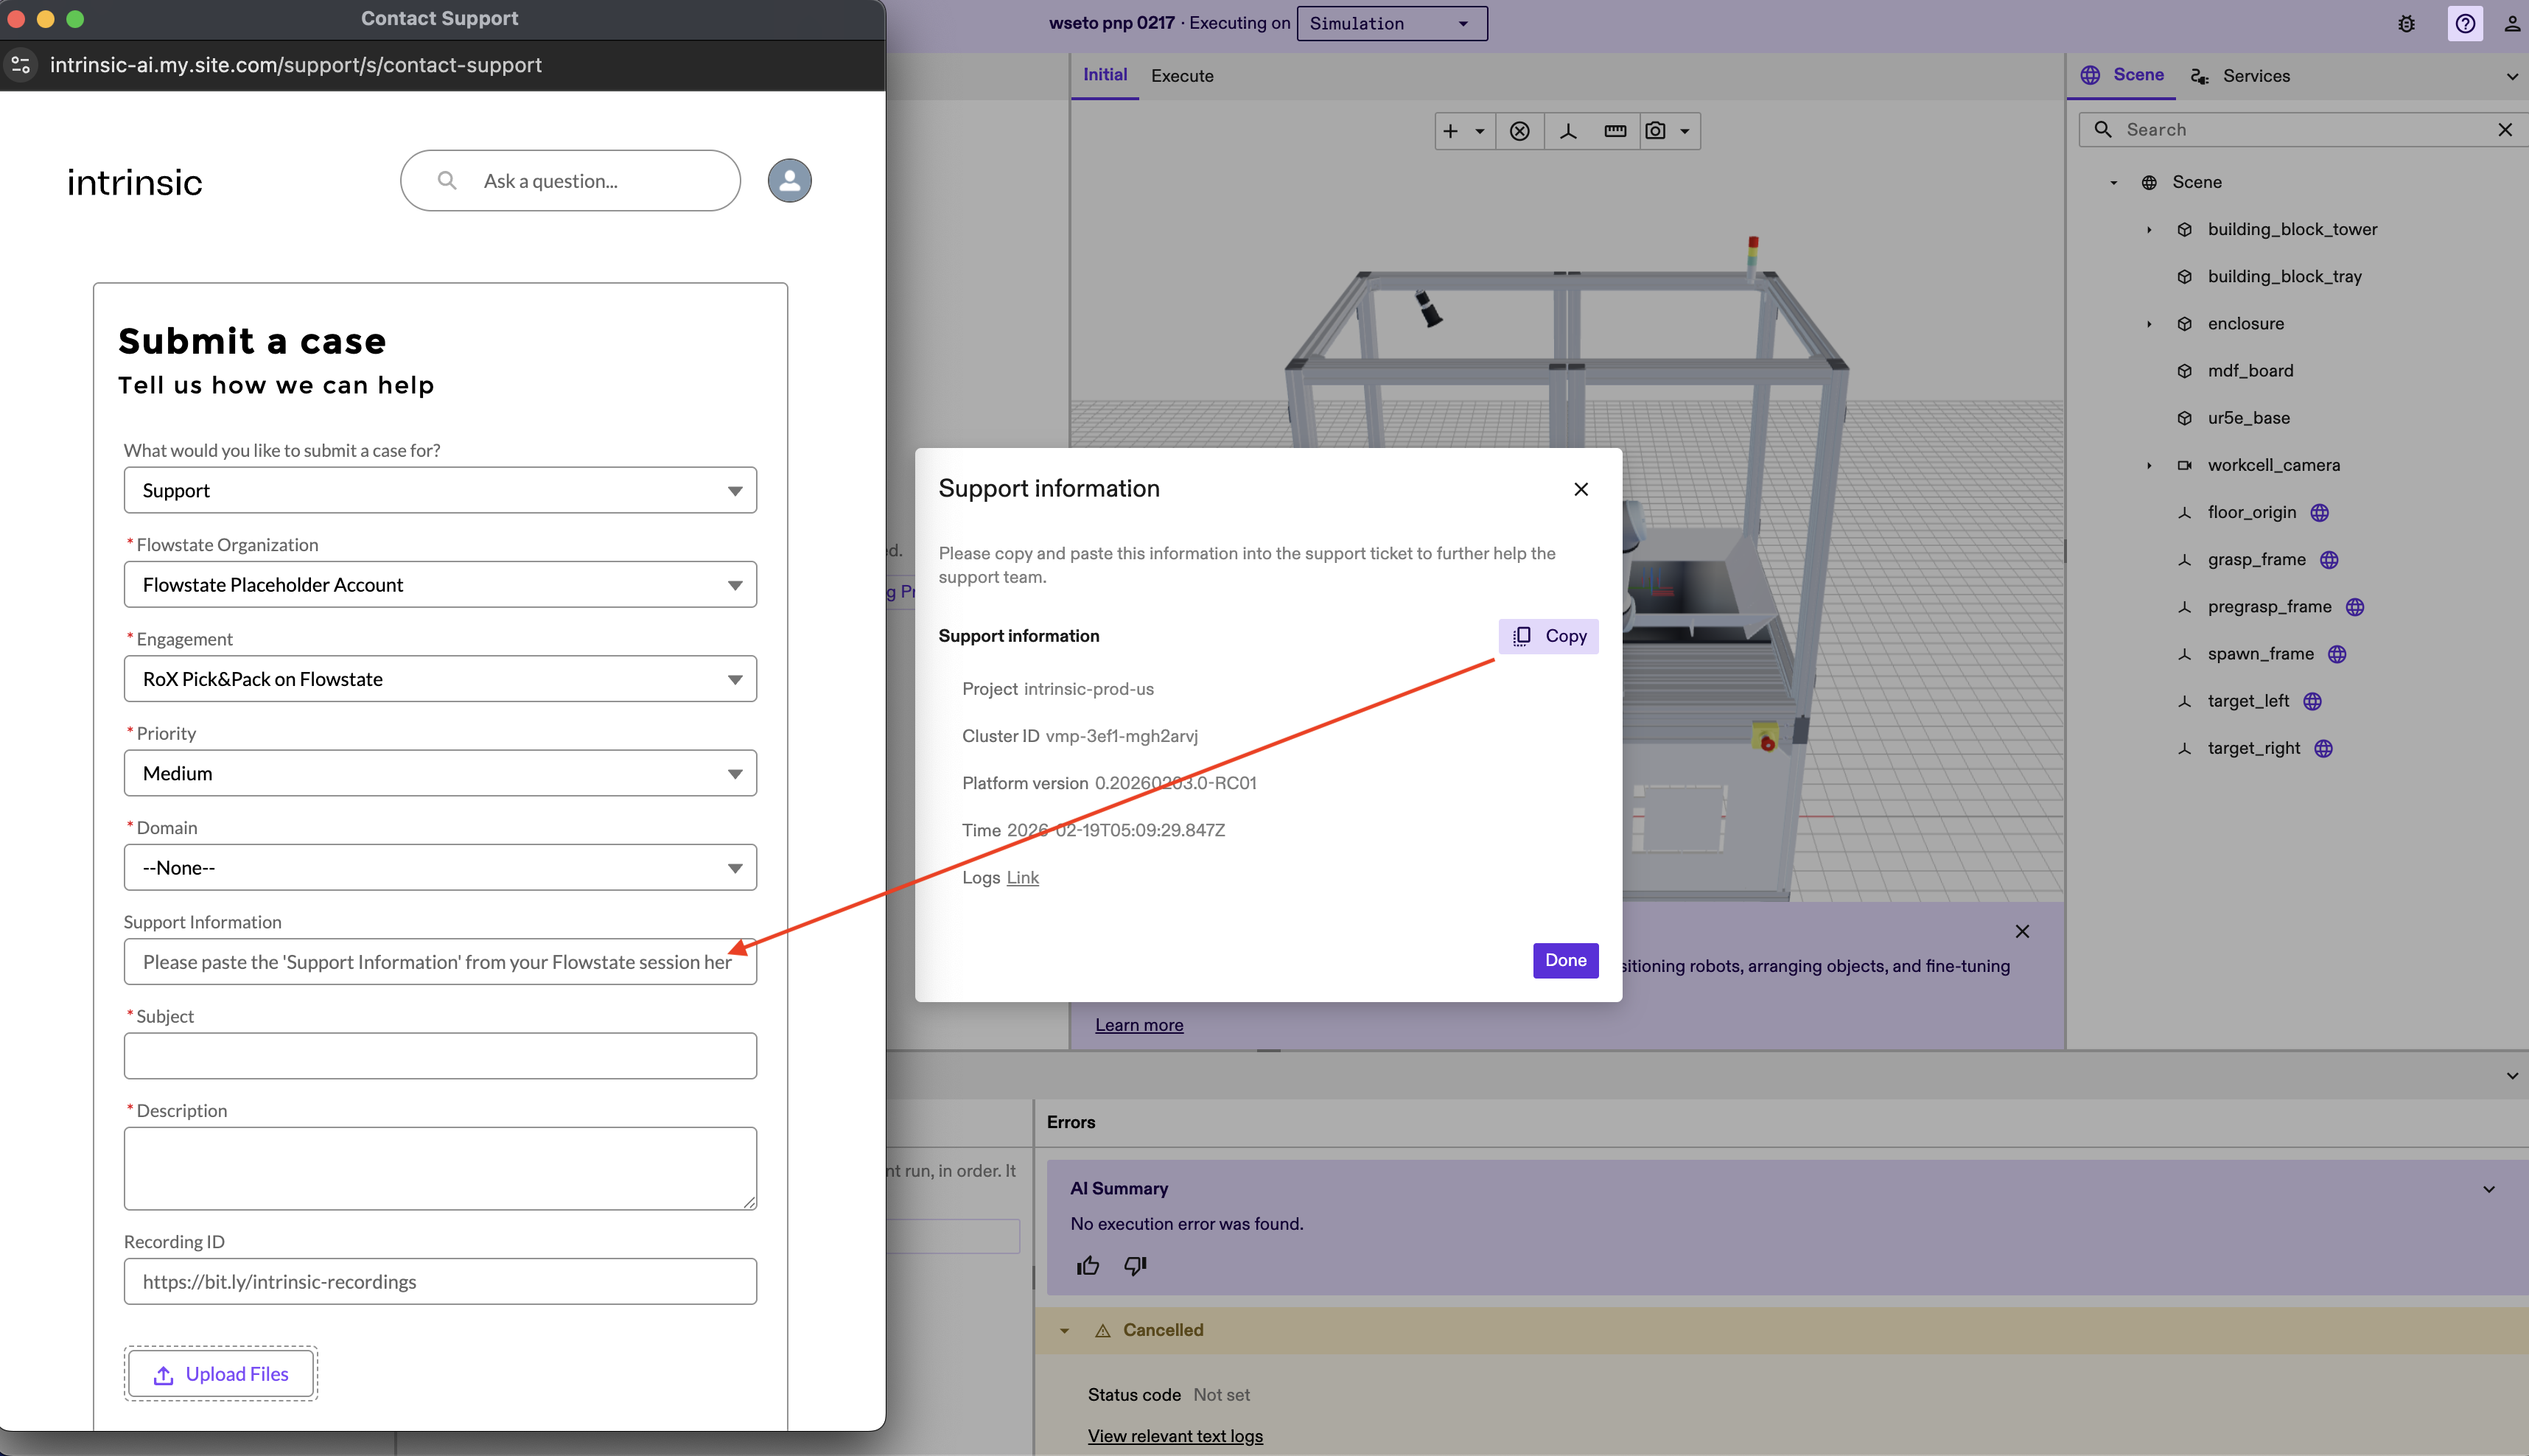Click the Copy support information button

pyautogui.click(x=1548, y=636)
